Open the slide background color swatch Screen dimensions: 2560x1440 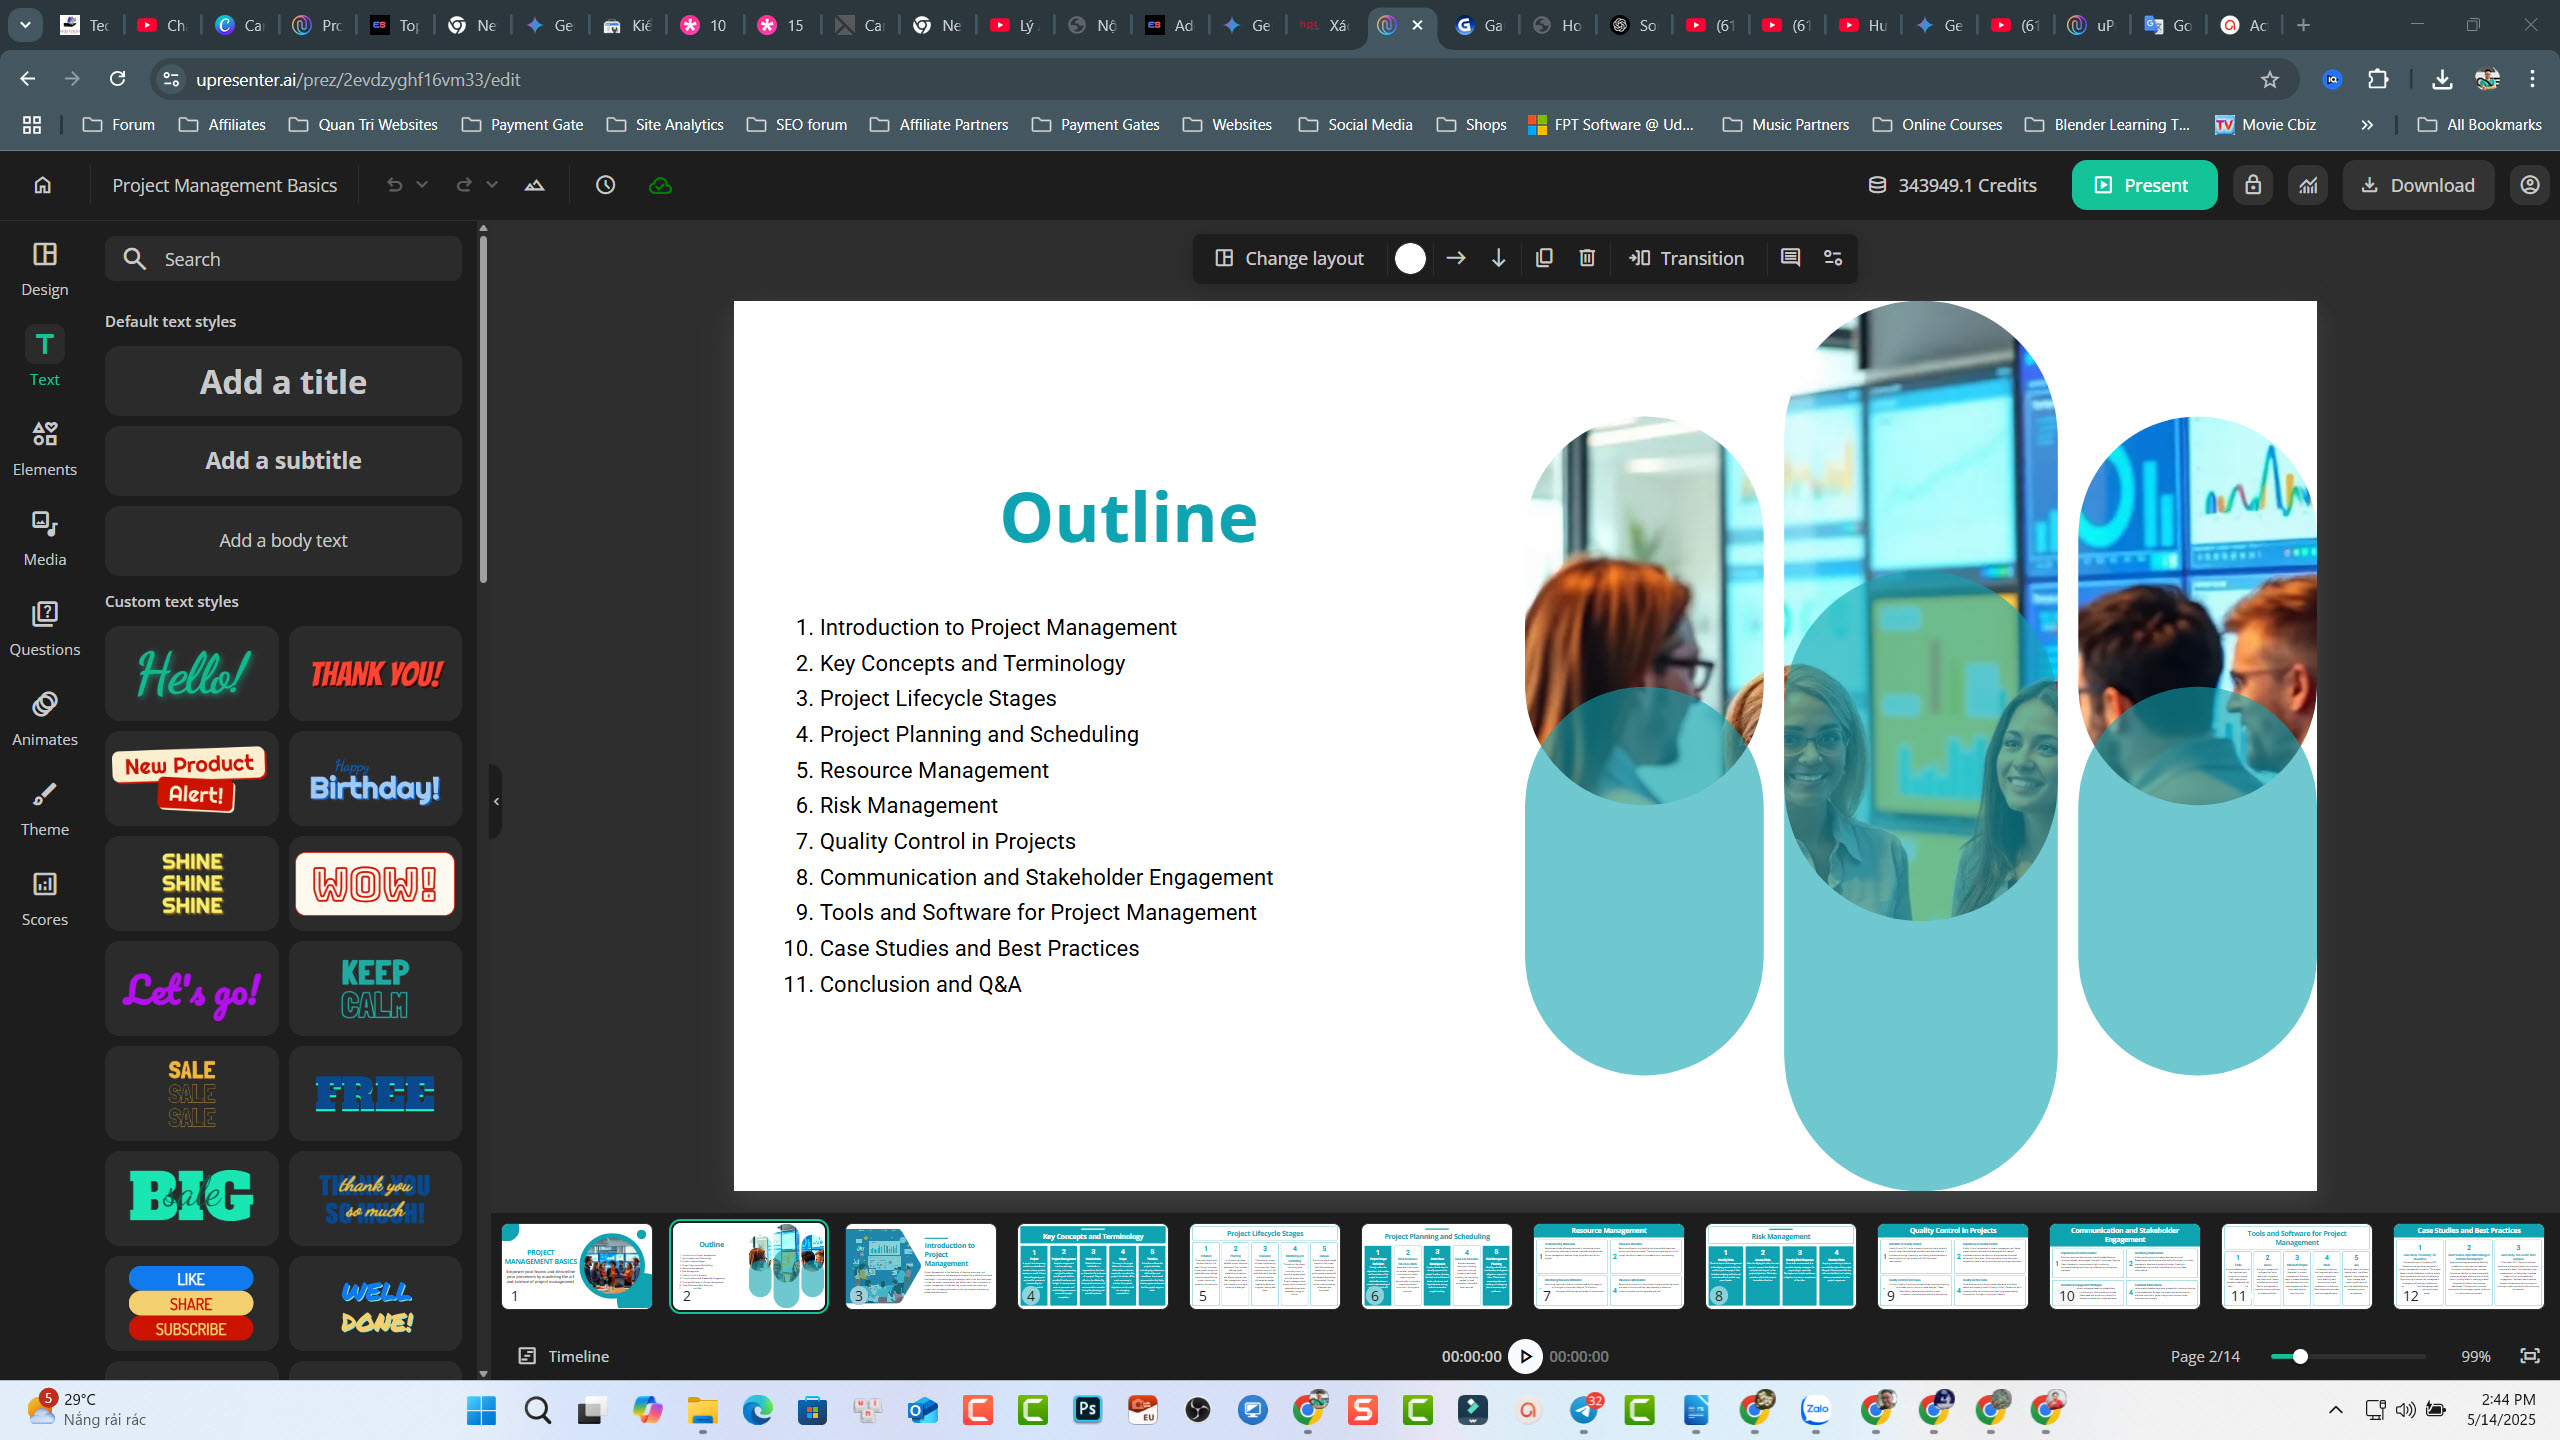[x=1410, y=258]
